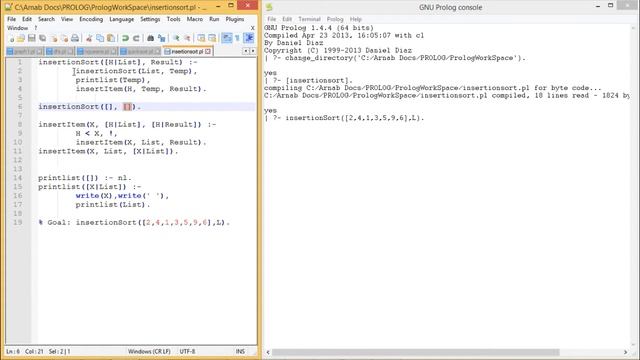This screenshot has height=360, width=640.
Task: Click the Open file folder icon
Action: click(x=20, y=38)
